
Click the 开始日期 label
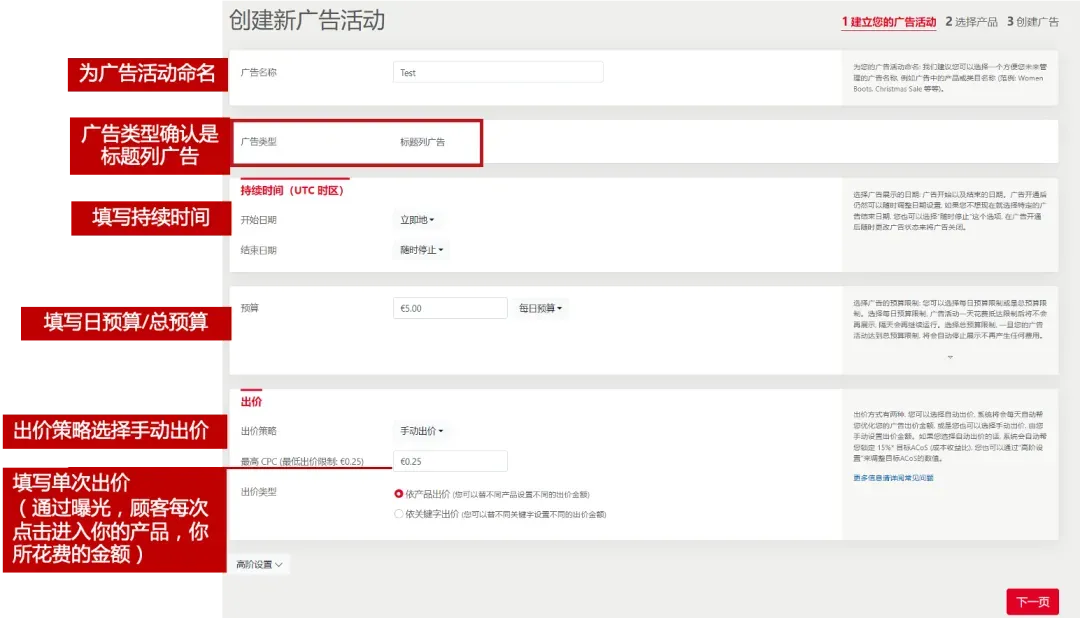pyautogui.click(x=258, y=220)
